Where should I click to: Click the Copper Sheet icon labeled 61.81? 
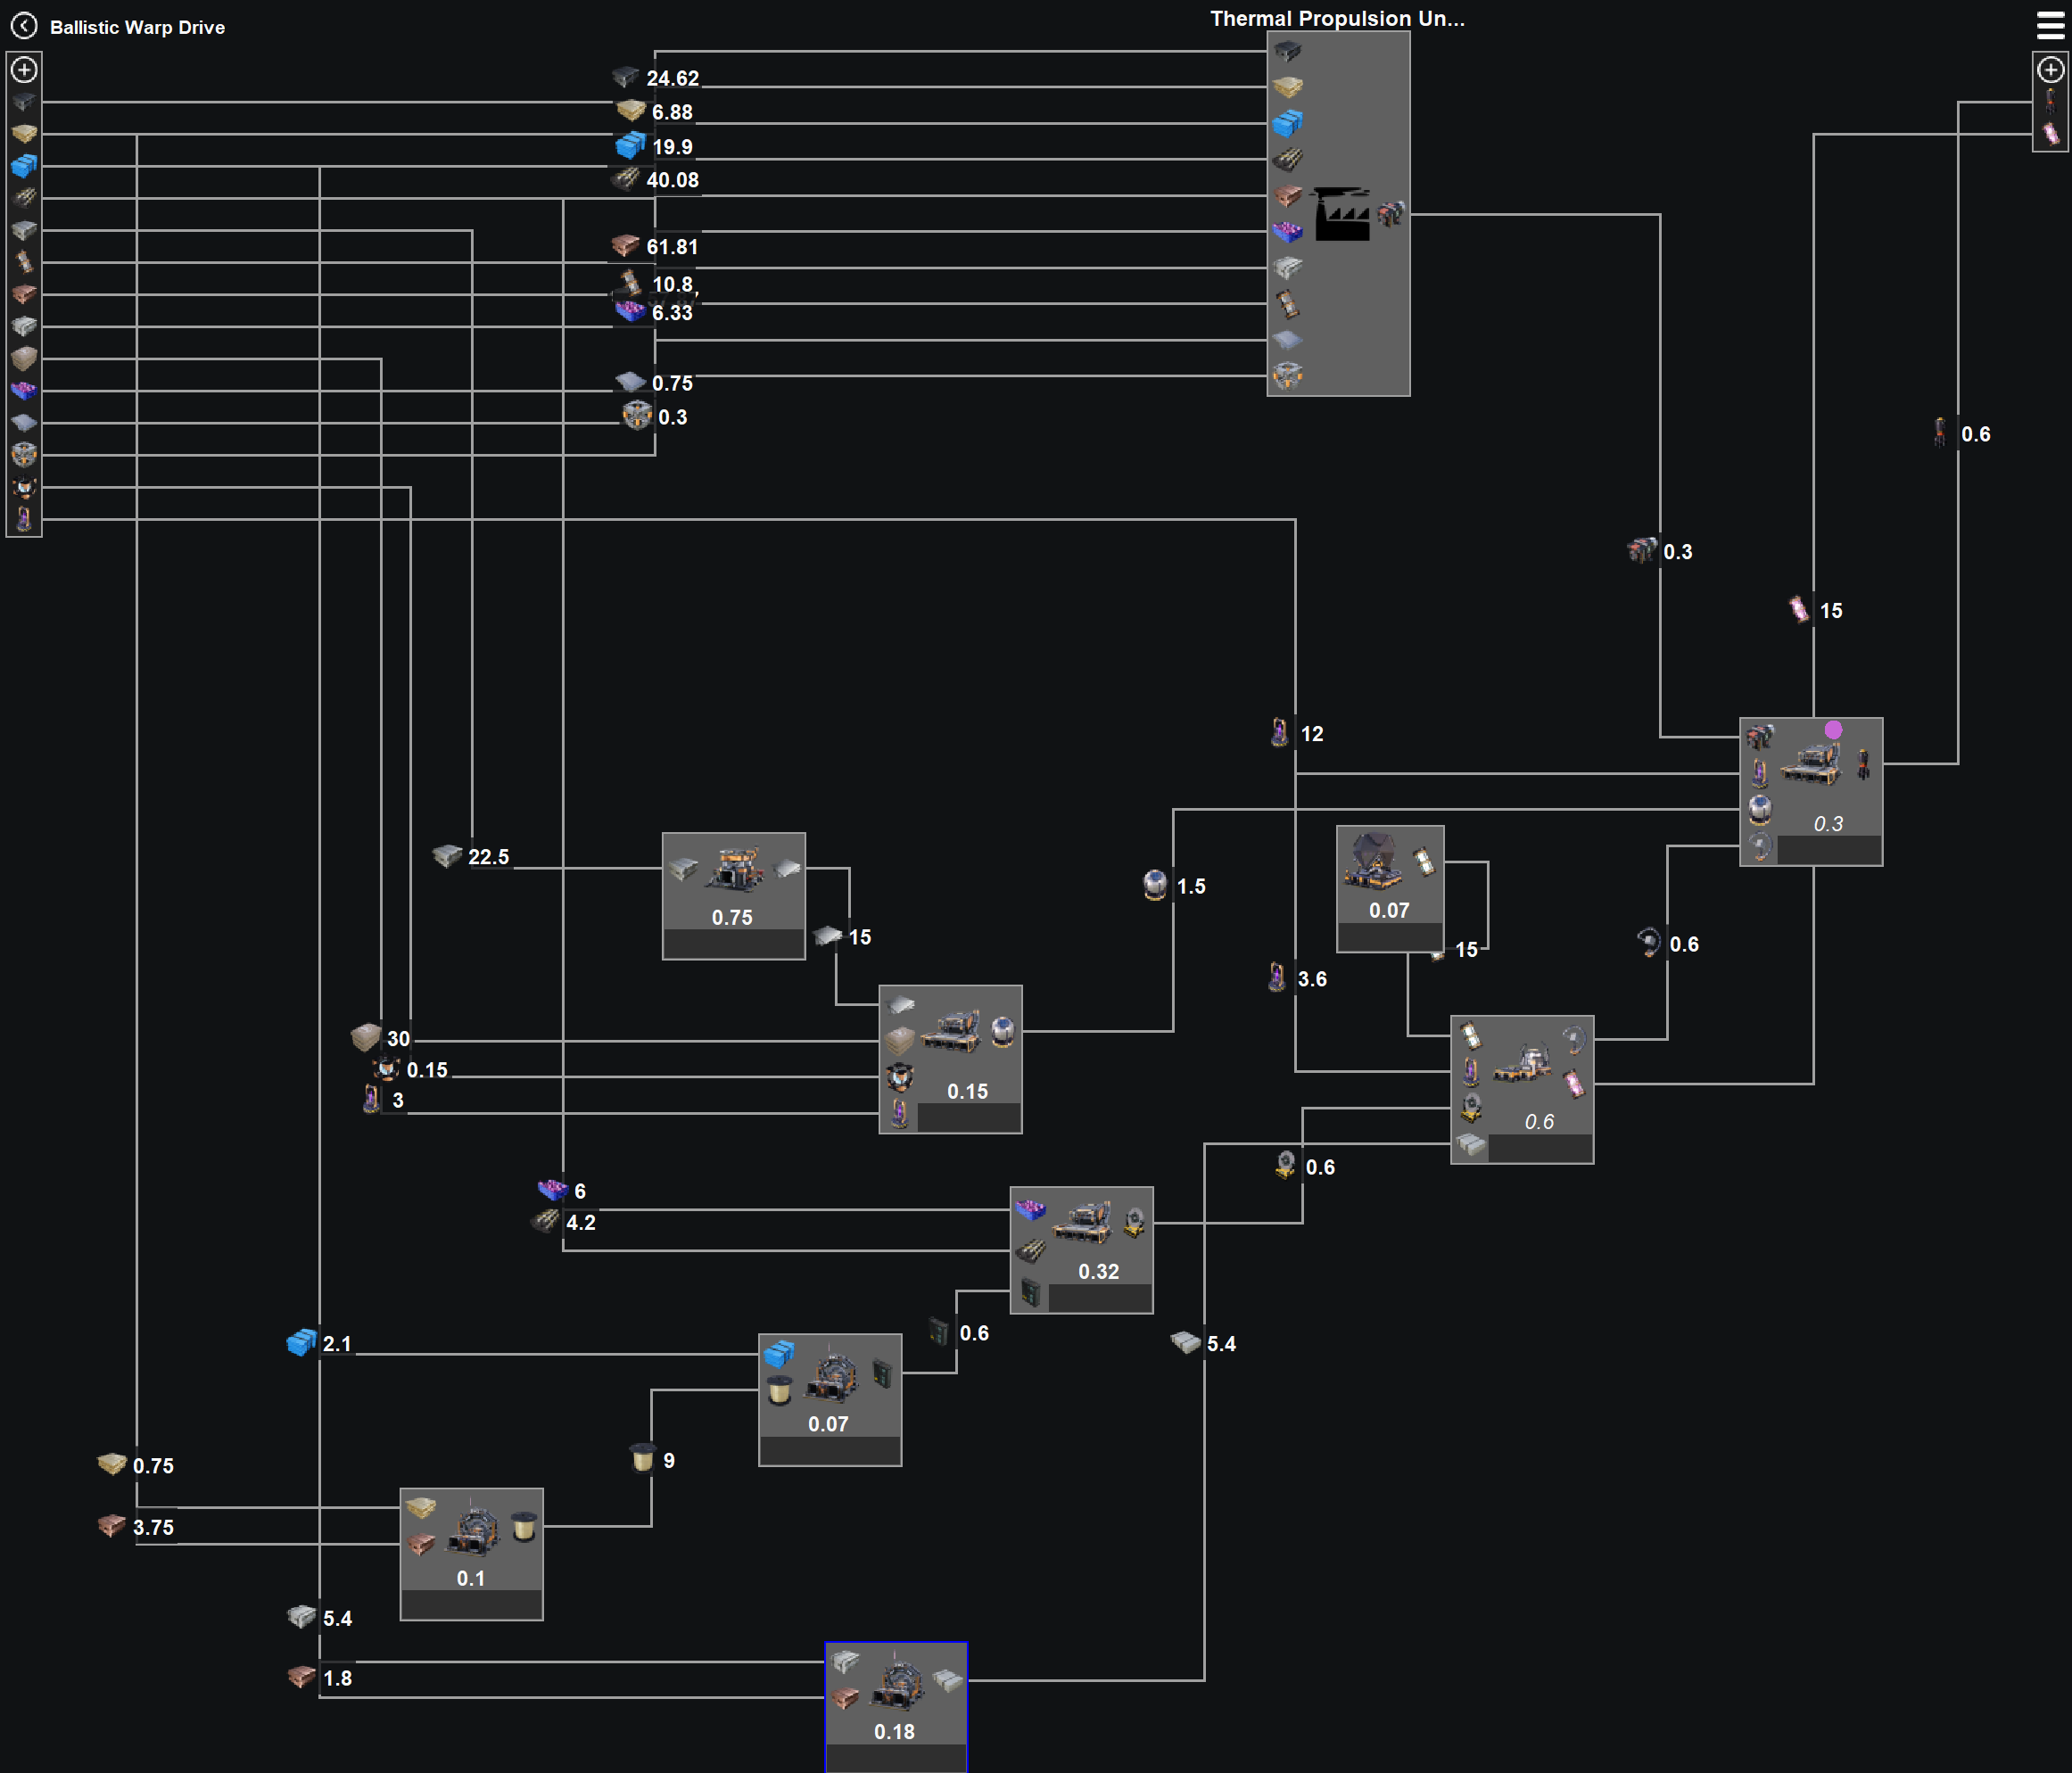tap(630, 247)
